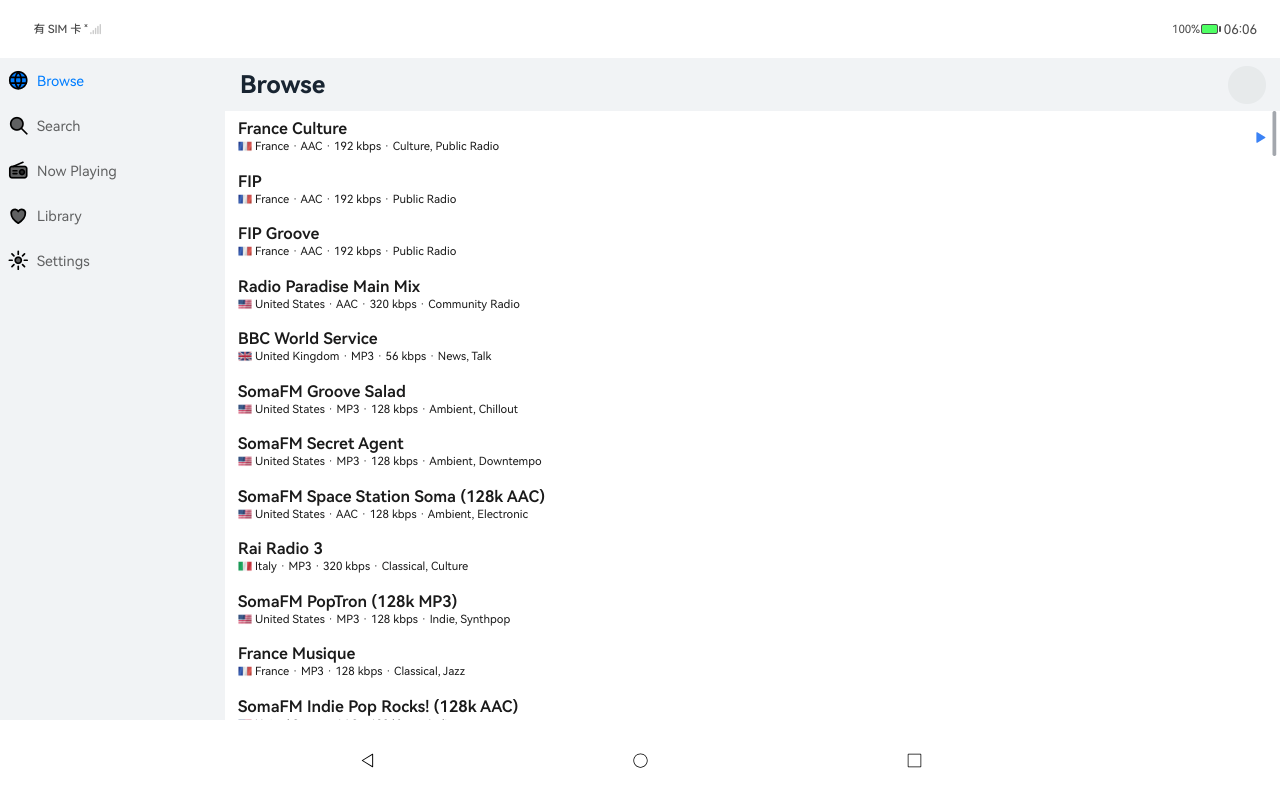This screenshot has height=800, width=1280.
Task: Click the 'Ambient, Downtempo' genre text
Action: [485, 461]
